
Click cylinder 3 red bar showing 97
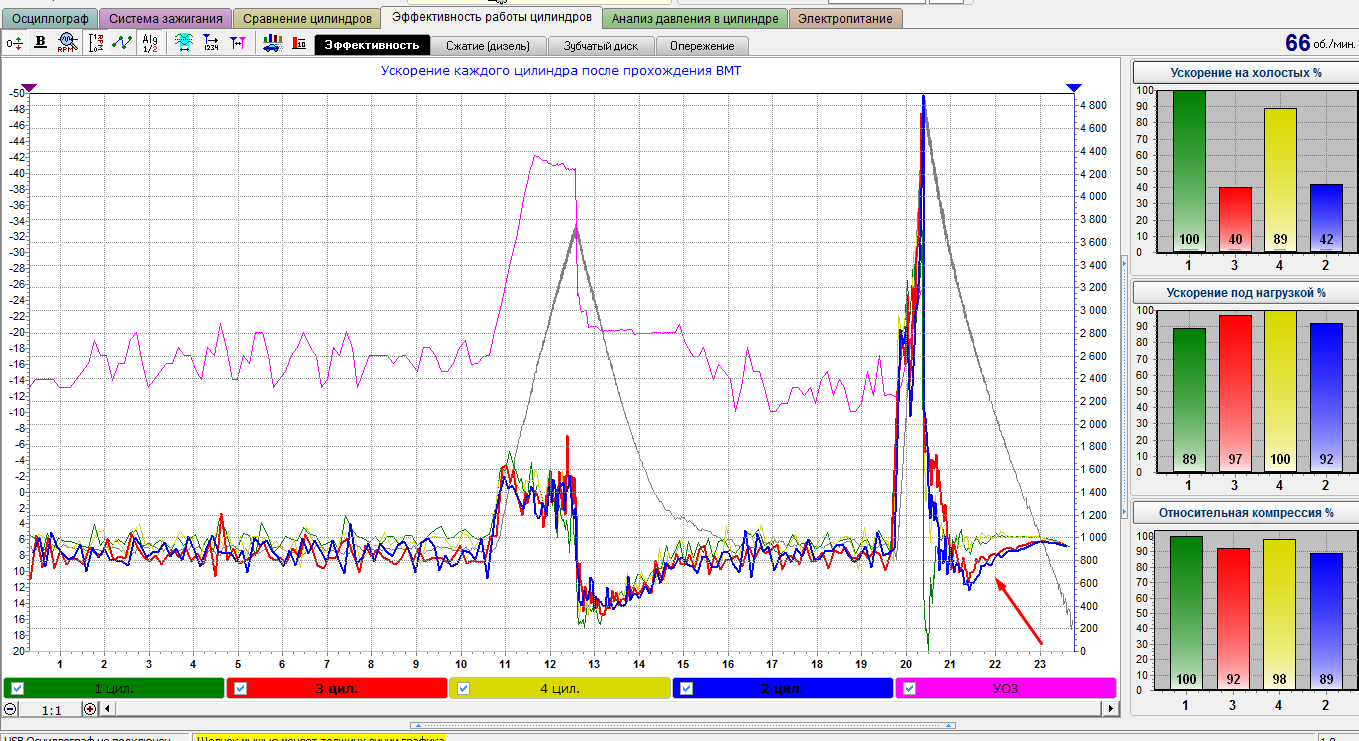coord(1235,393)
